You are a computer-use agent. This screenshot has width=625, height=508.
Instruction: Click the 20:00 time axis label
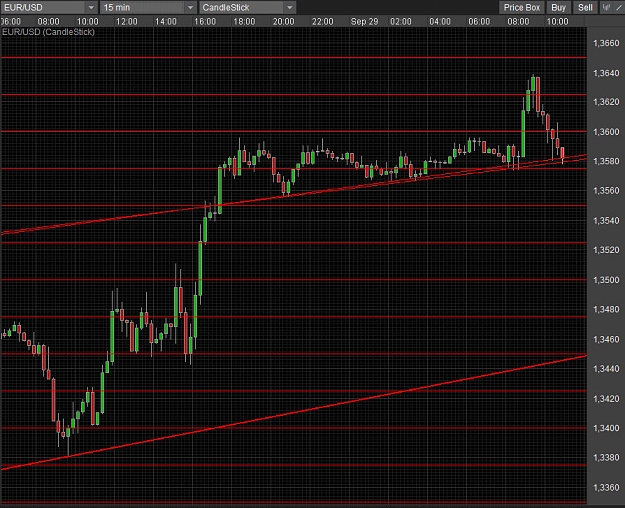283,22
